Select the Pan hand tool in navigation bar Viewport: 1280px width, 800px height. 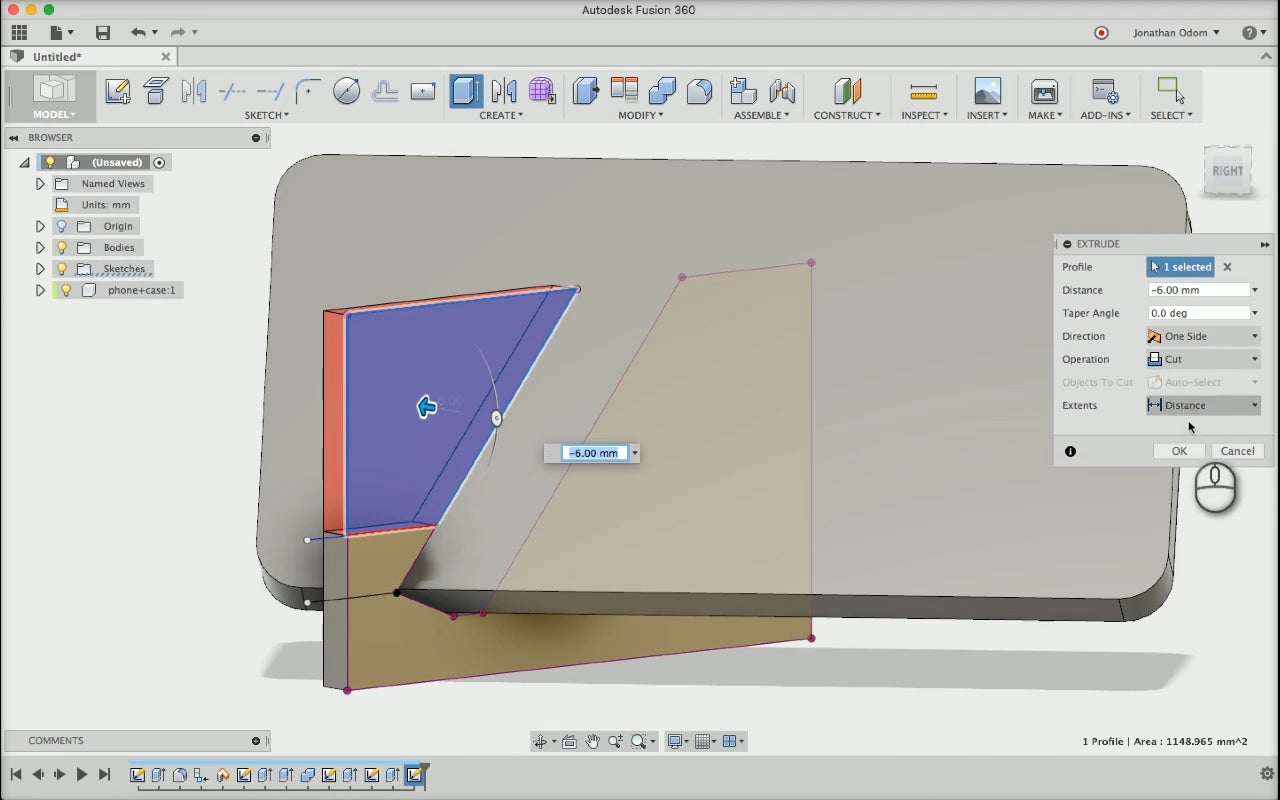pos(592,741)
